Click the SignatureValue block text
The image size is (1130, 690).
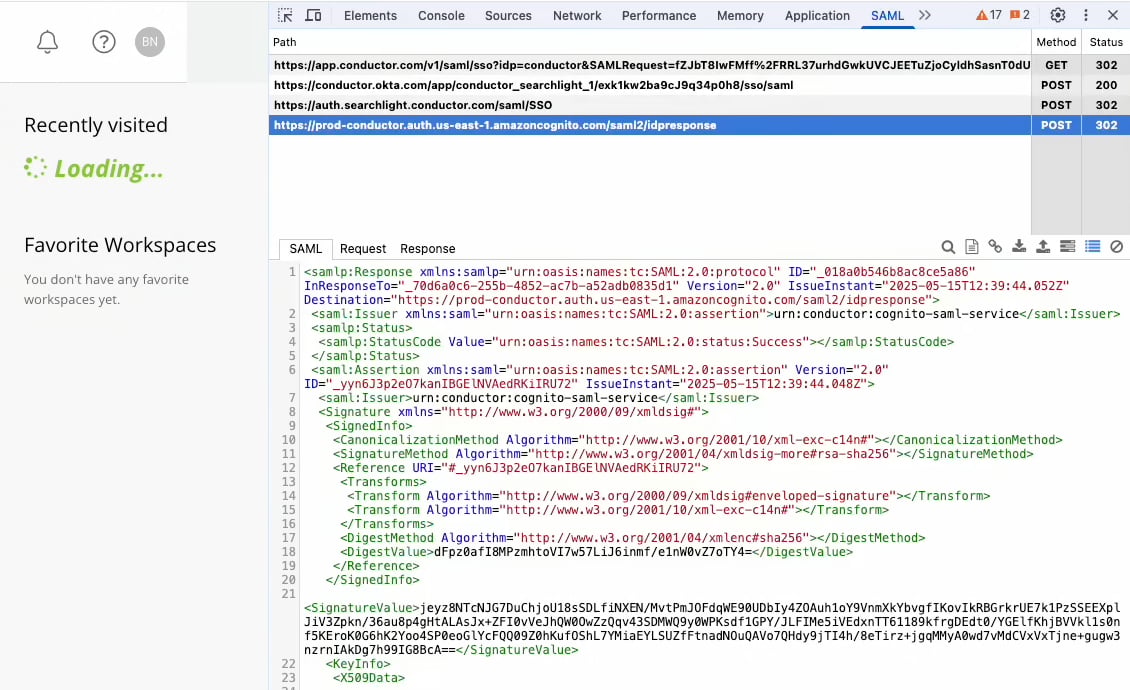[712, 629]
